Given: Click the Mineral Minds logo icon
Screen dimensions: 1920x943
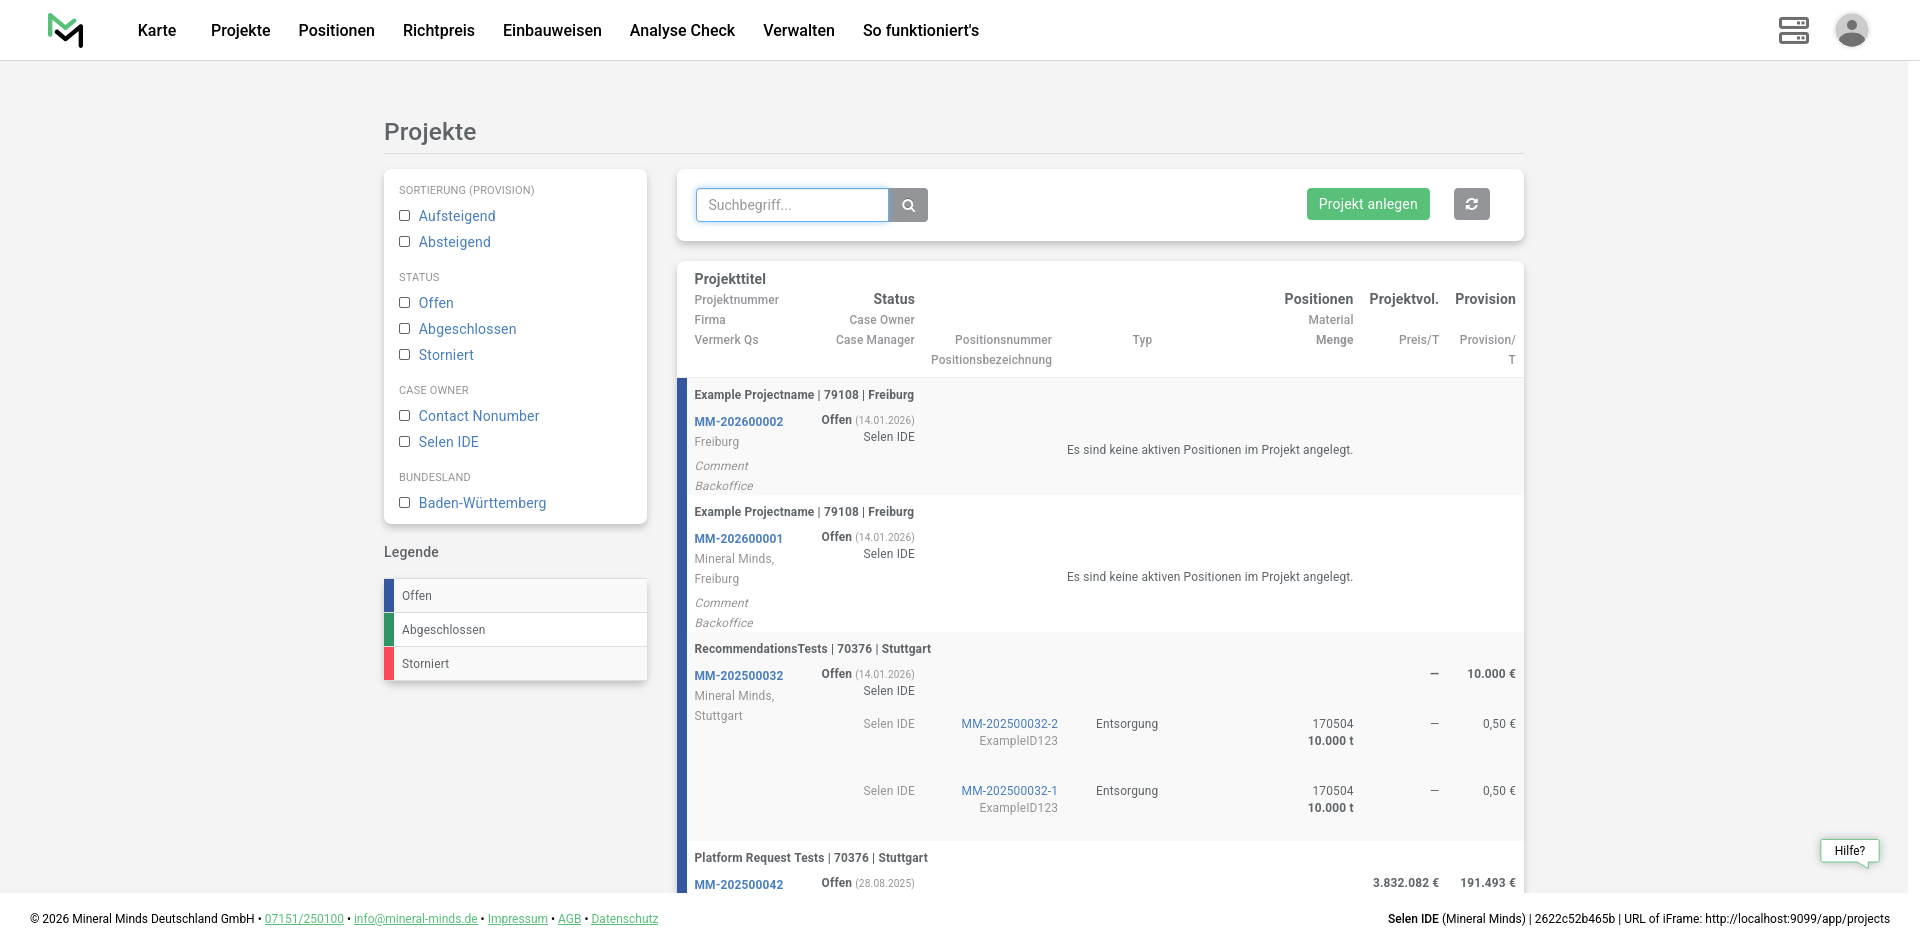Looking at the screenshot, I should [66, 30].
